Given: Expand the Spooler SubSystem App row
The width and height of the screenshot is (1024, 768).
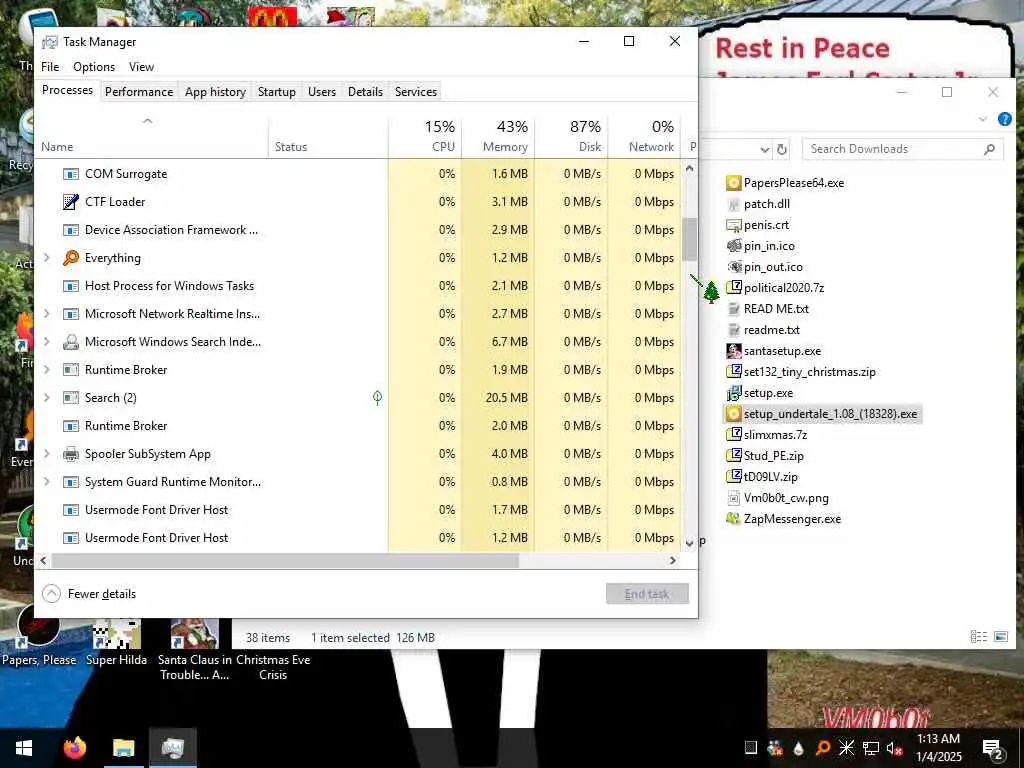Looking at the screenshot, I should 47,454.
